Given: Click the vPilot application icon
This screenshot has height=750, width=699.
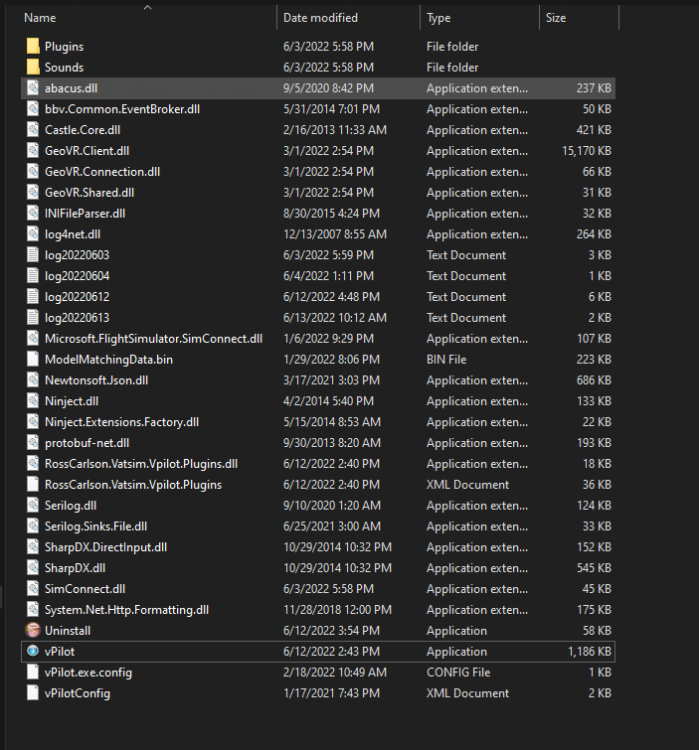Looking at the screenshot, I should tap(33, 651).
